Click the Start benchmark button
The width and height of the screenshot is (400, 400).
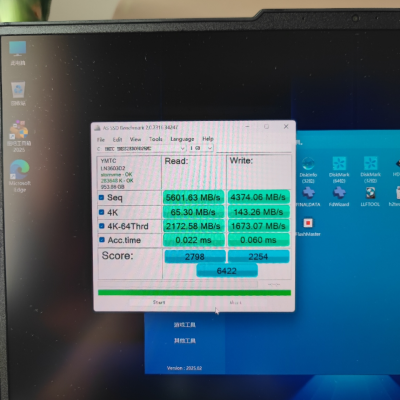159,302
